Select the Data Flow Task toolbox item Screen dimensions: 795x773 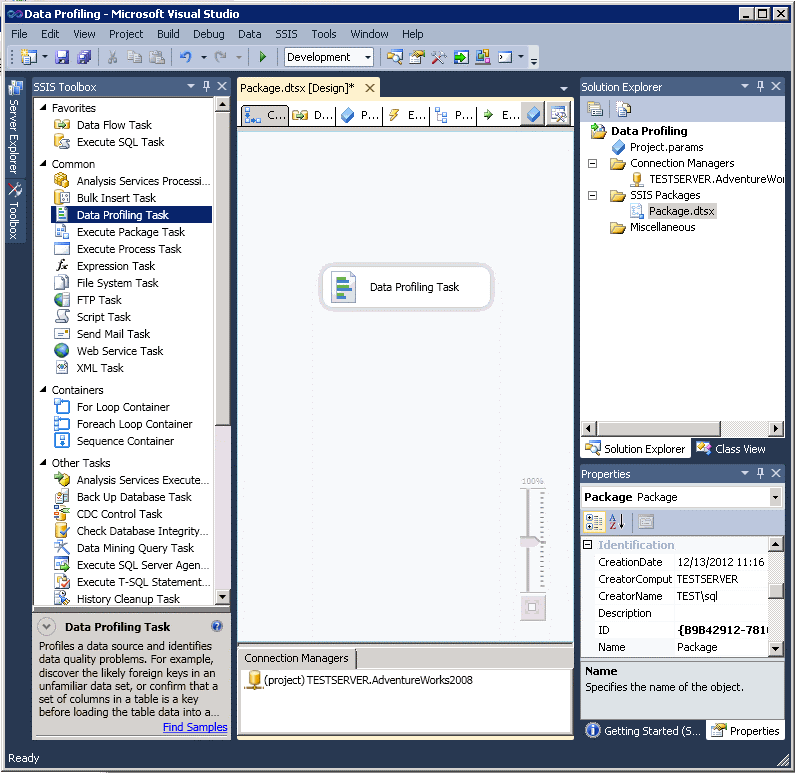point(114,125)
